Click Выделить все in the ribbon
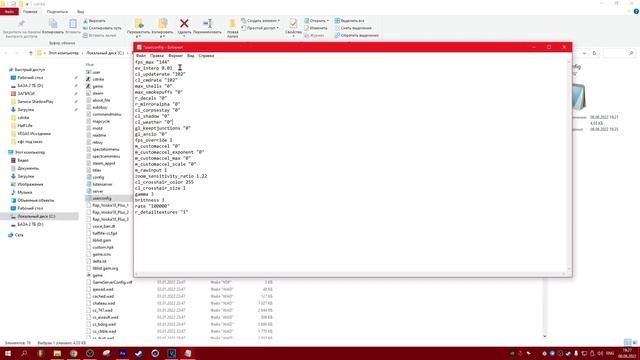 (349, 21)
